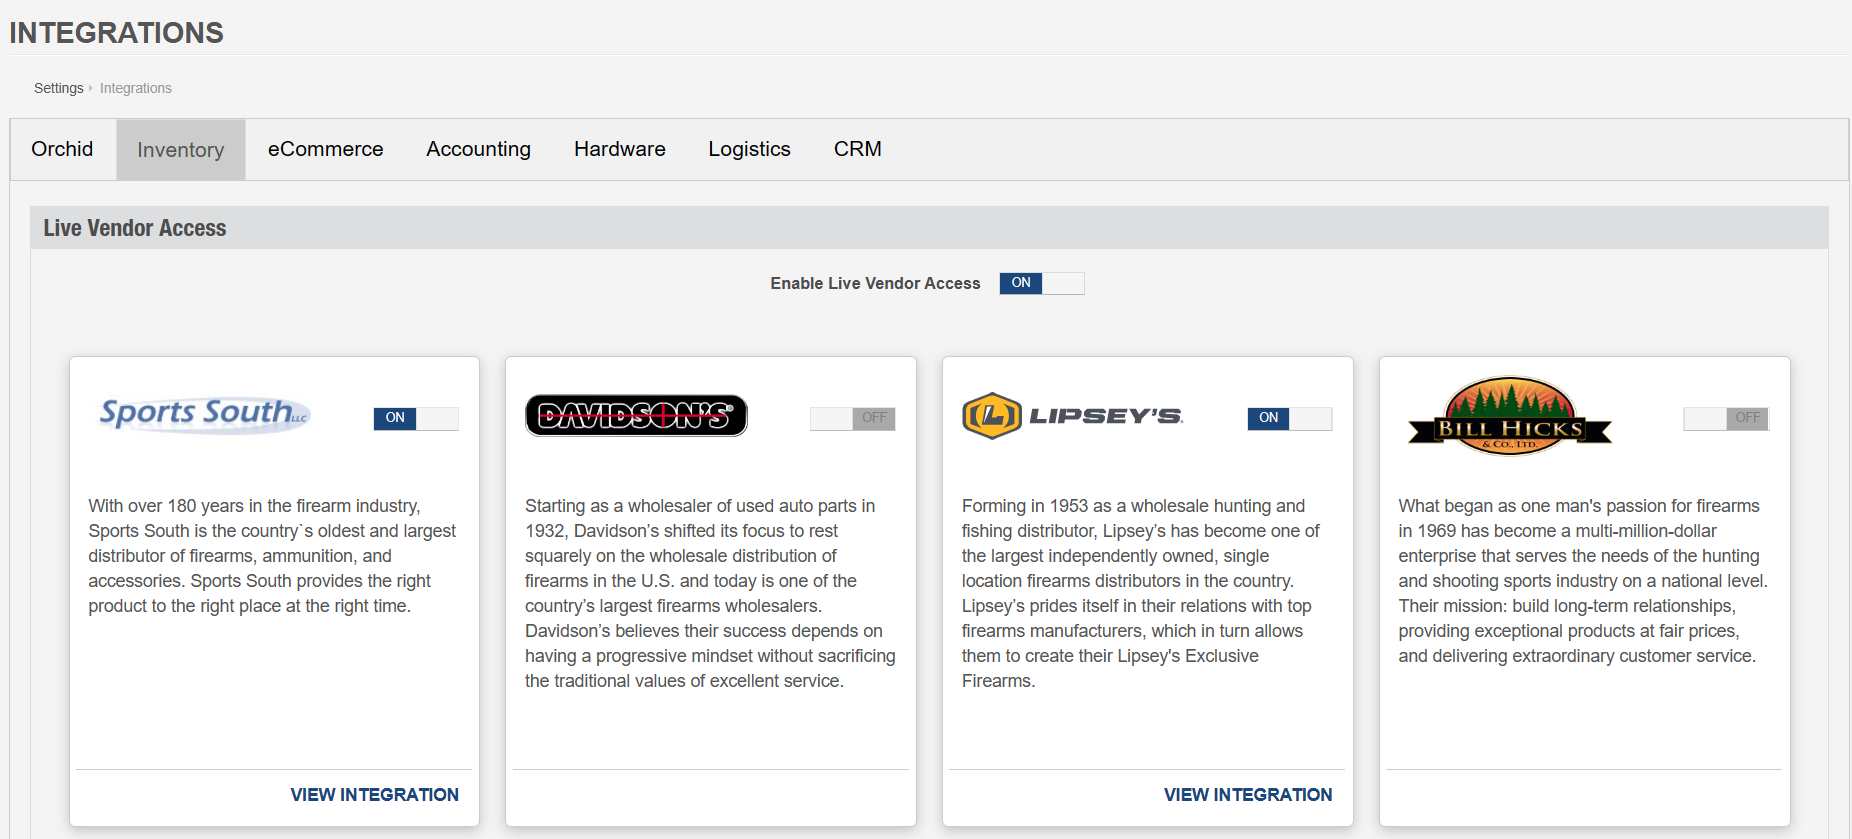Click the Live Vendor Access section header
The height and width of the screenshot is (839, 1852).
(x=929, y=228)
